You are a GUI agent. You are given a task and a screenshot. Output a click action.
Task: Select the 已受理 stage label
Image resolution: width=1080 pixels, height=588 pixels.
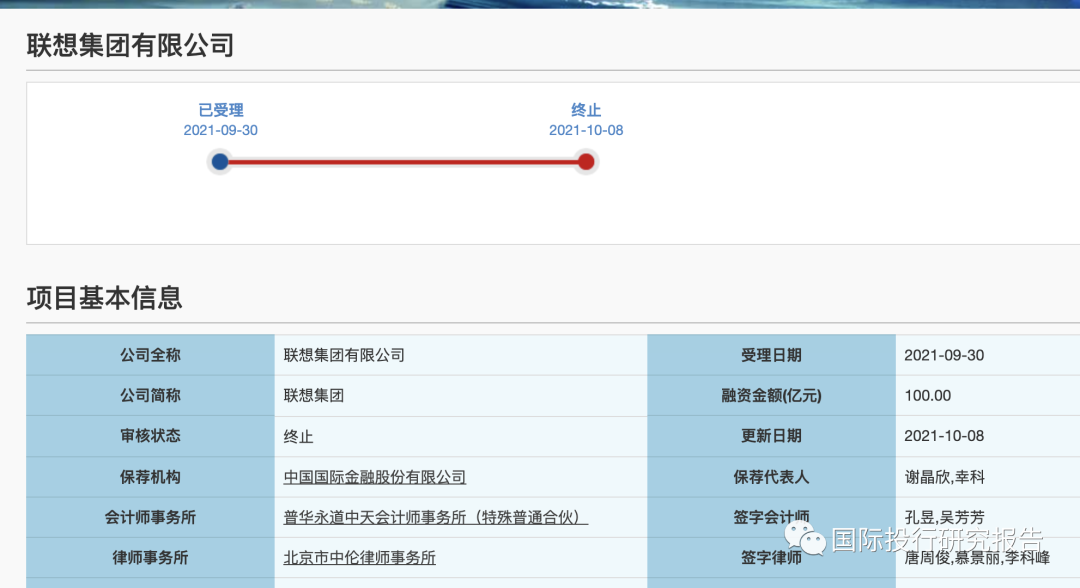pos(220,110)
